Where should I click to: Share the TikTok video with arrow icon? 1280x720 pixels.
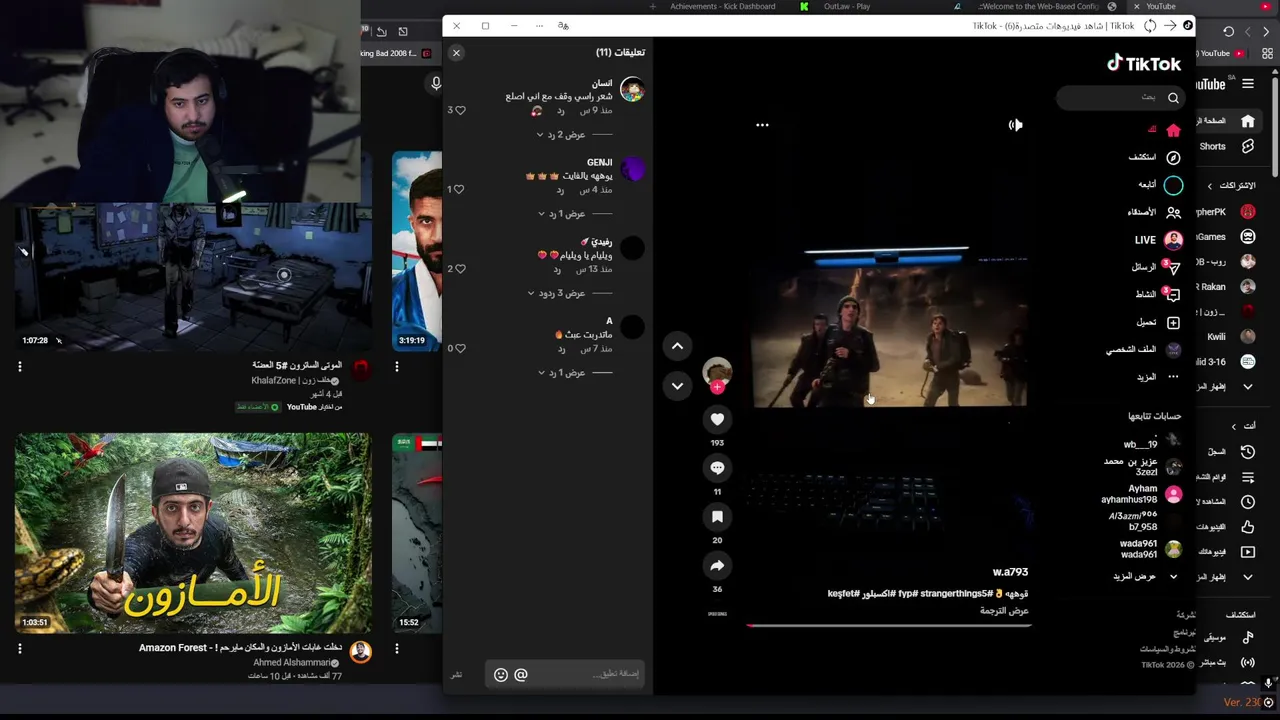pyautogui.click(x=717, y=565)
